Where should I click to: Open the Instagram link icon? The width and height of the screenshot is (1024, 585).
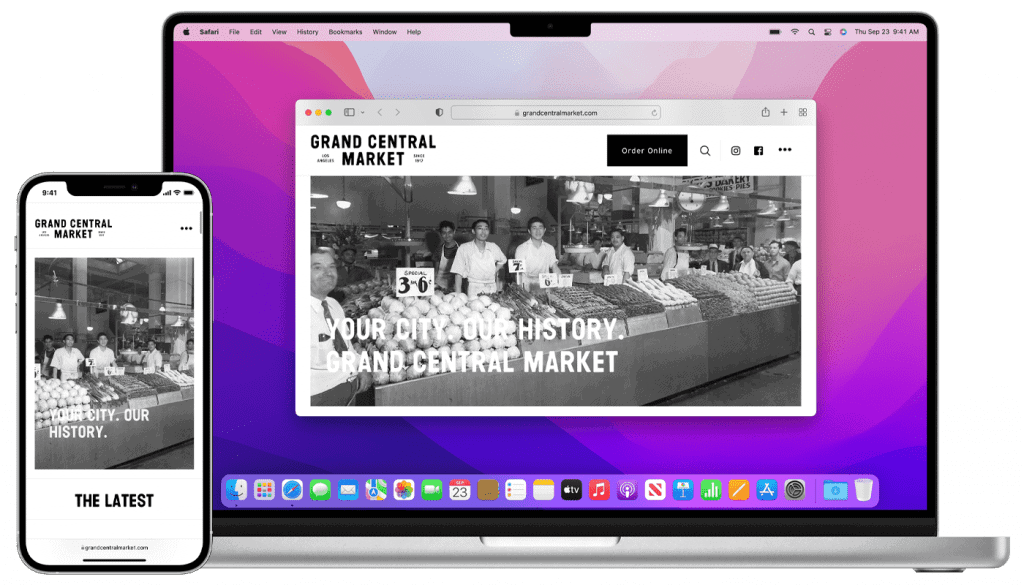[735, 151]
